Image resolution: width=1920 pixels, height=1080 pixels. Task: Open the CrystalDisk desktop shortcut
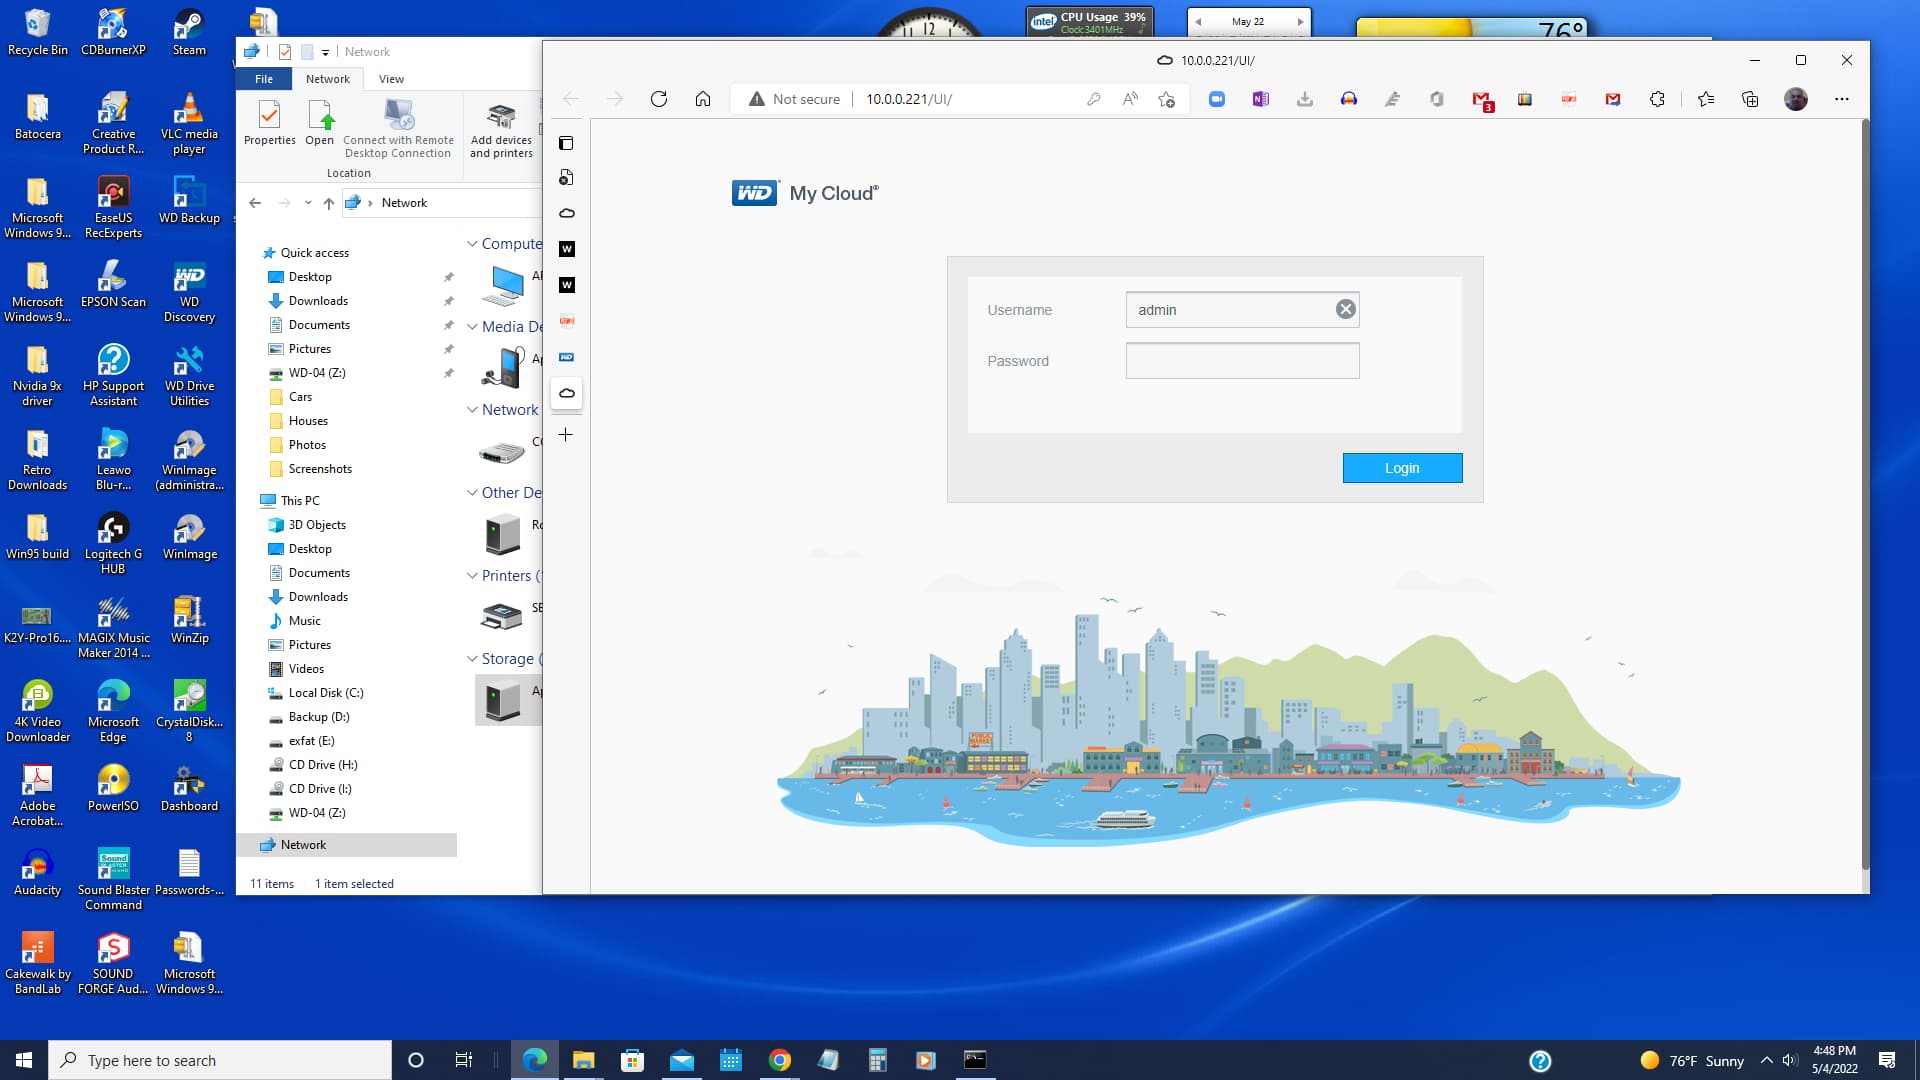pyautogui.click(x=189, y=712)
